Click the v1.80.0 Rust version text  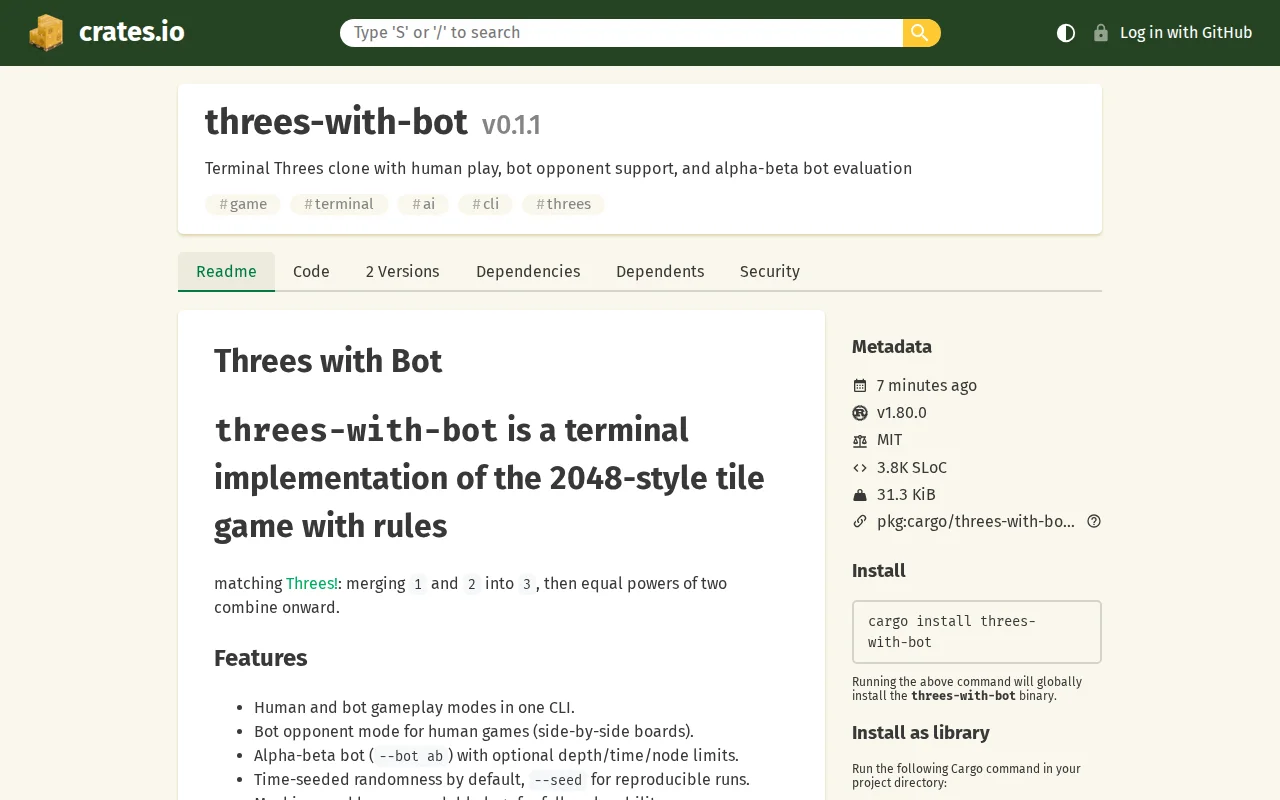pyautogui.click(x=902, y=413)
